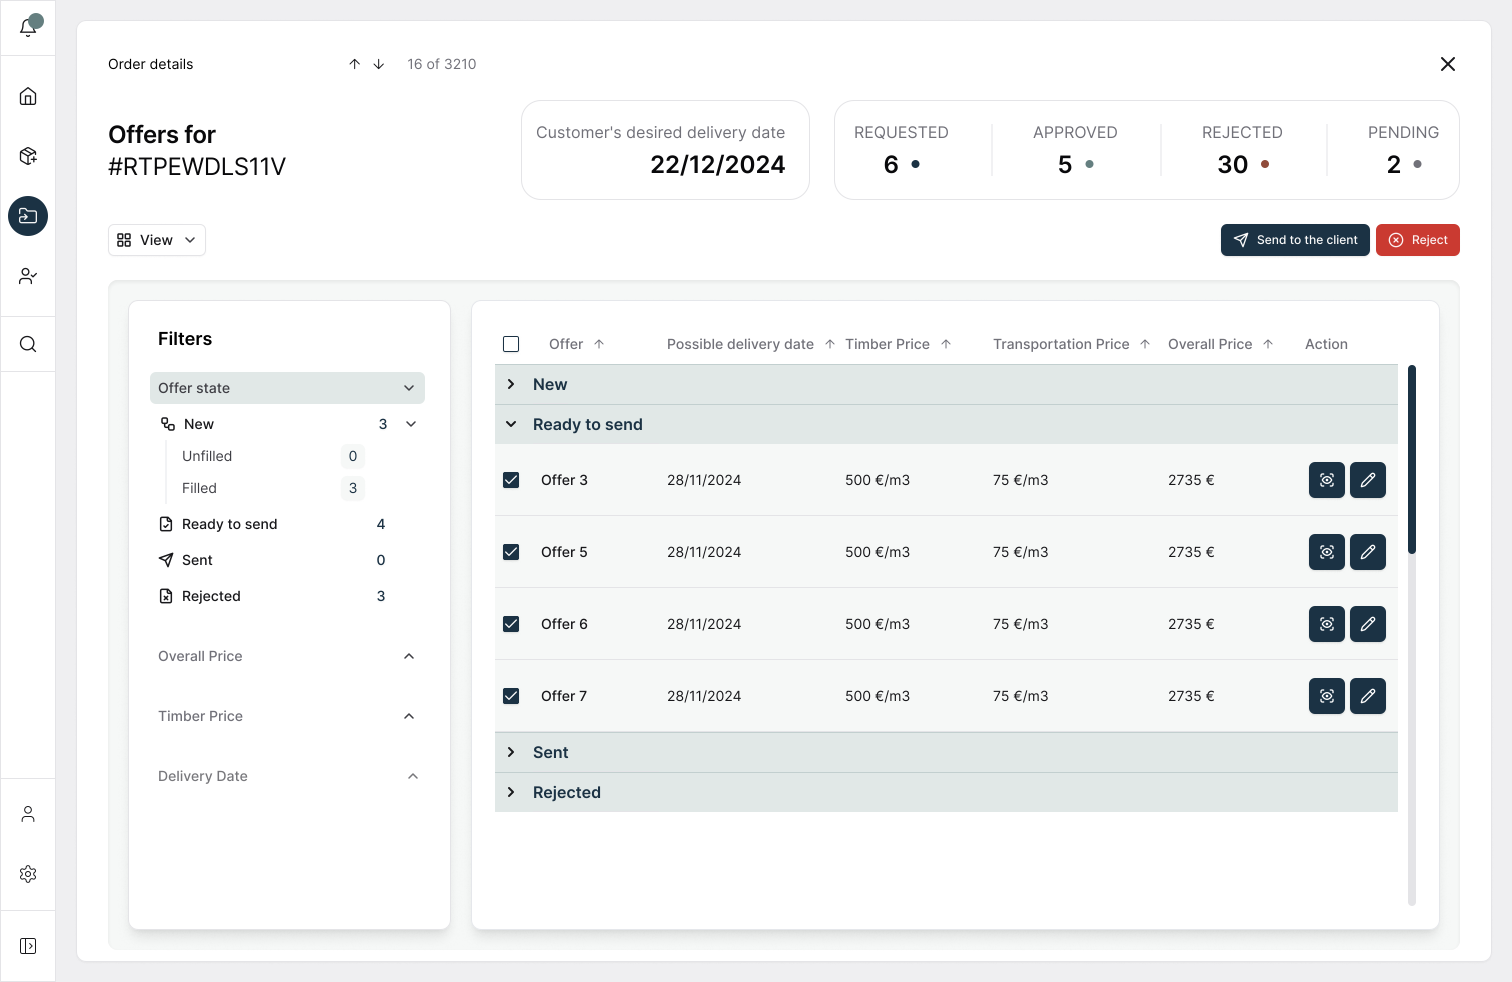Preview Offer 5 with the view icon
The height and width of the screenshot is (982, 1512).
pos(1327,552)
